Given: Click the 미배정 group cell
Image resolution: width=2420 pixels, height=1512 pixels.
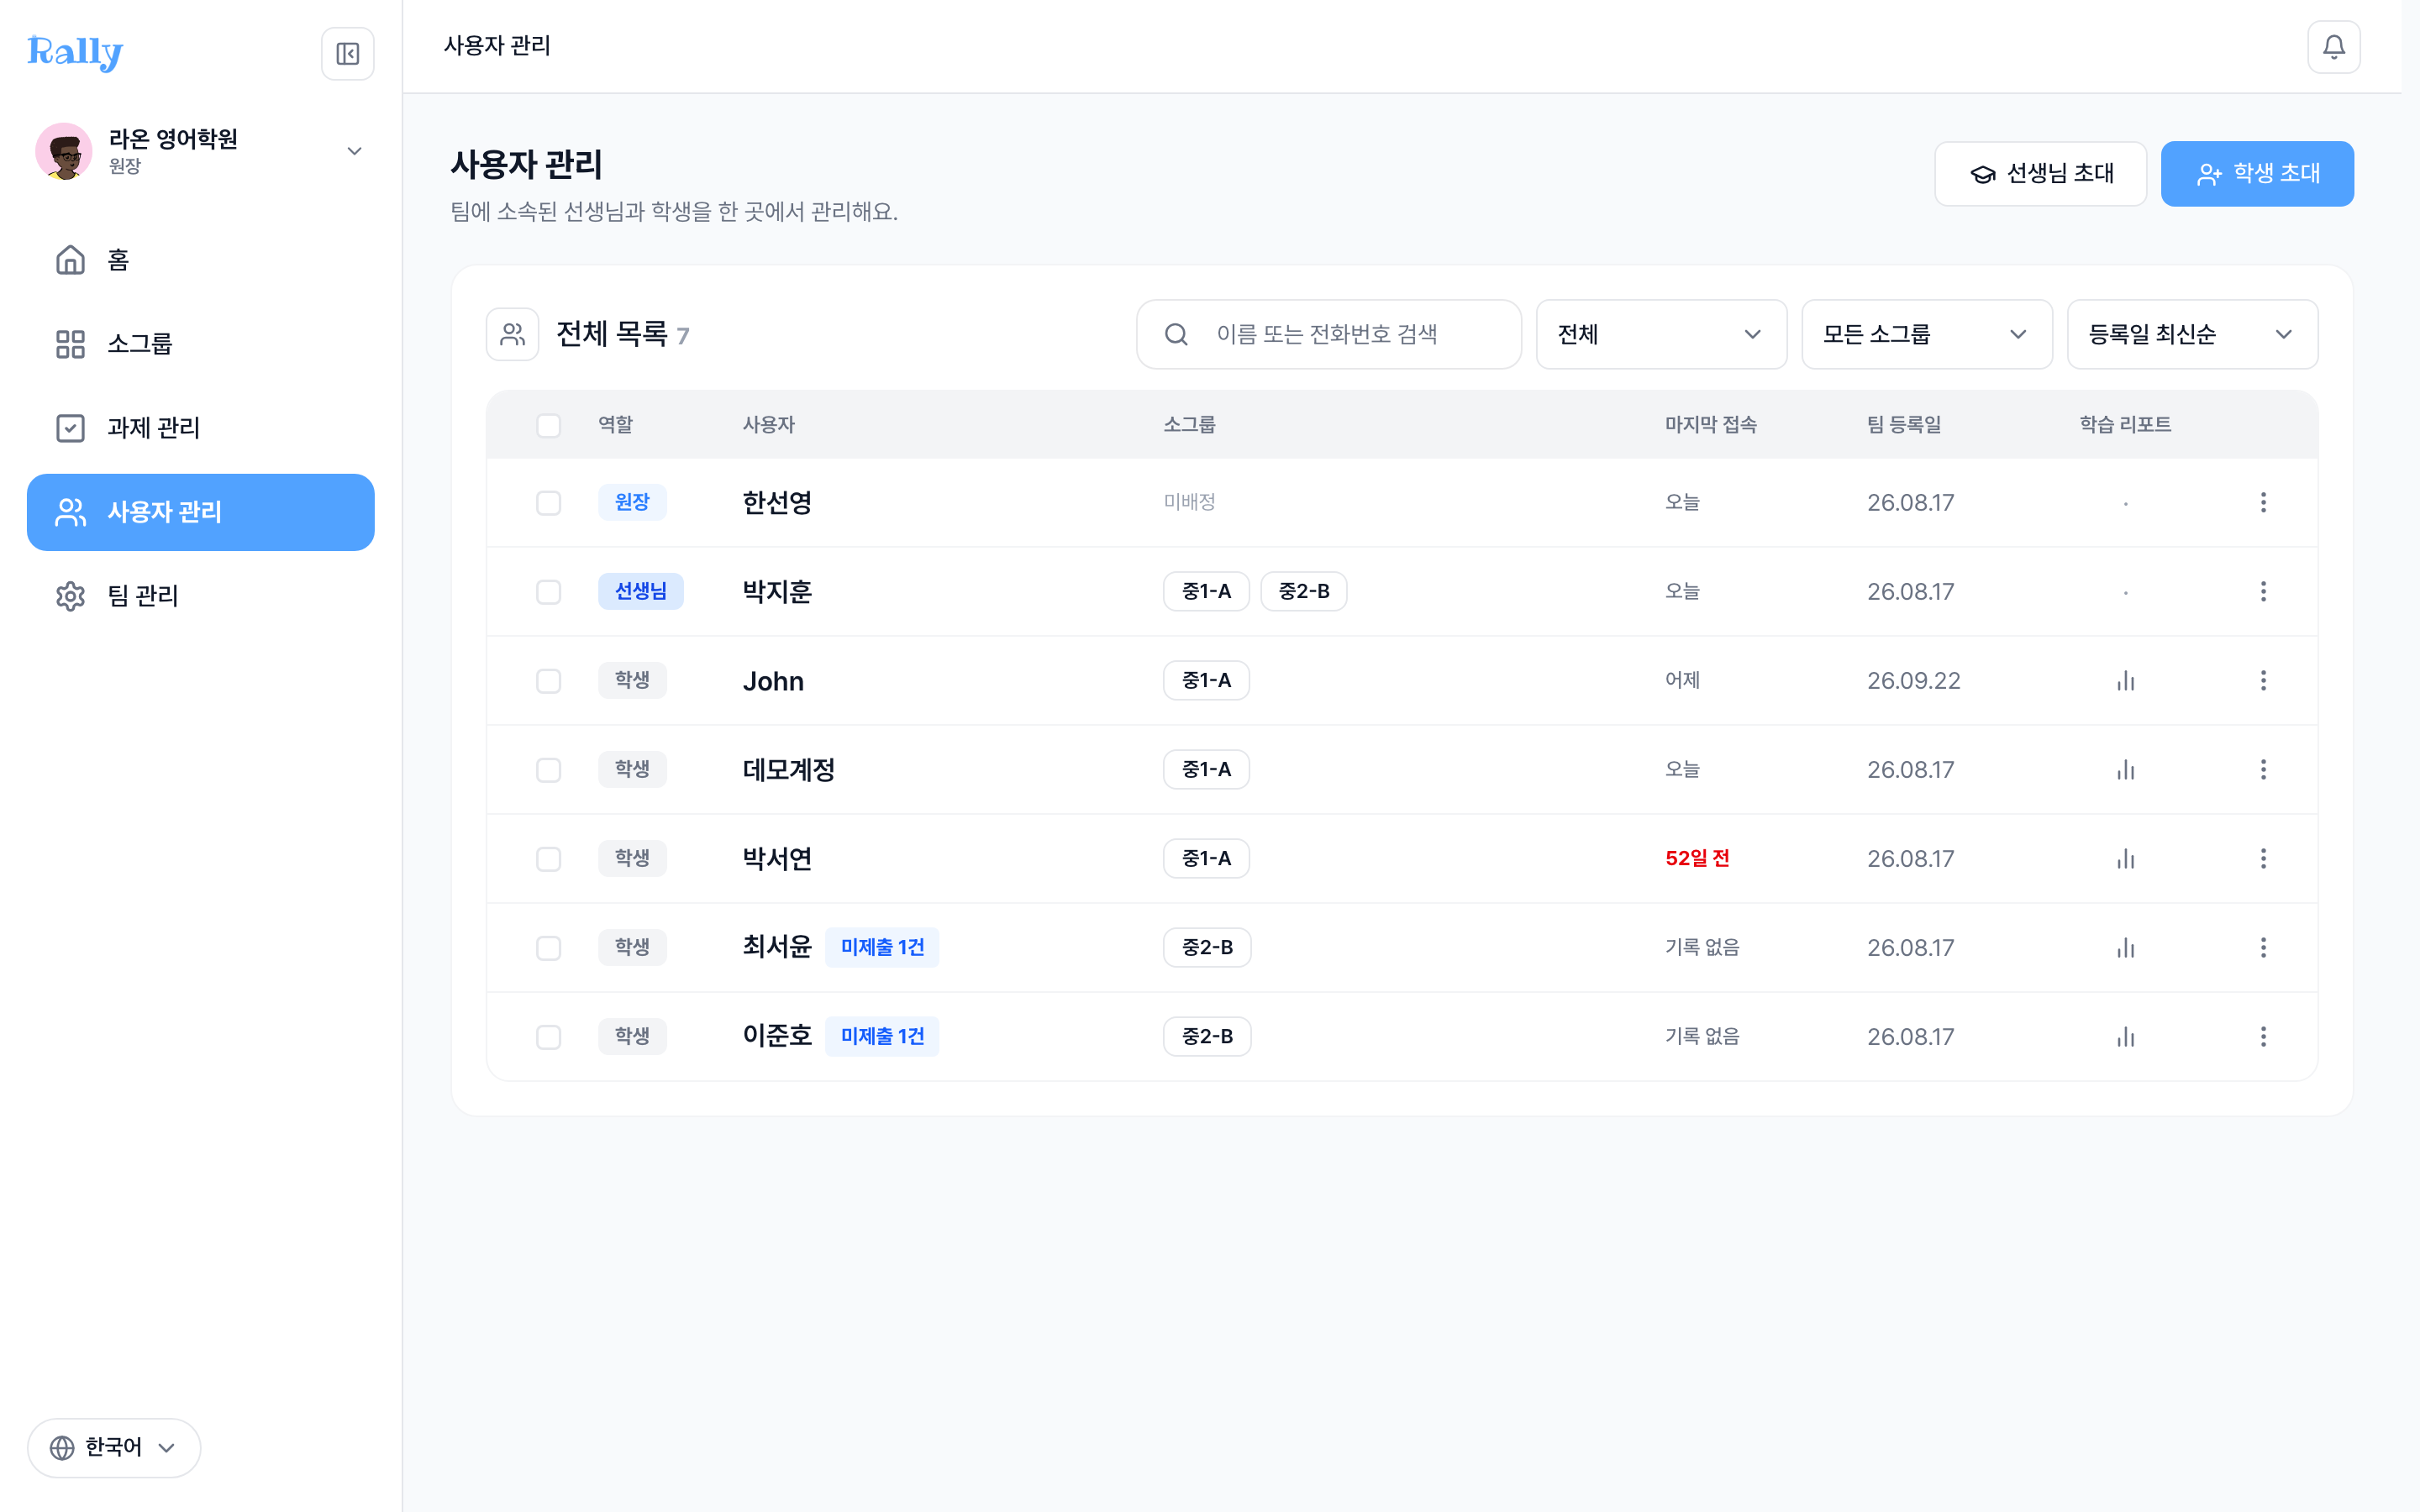Looking at the screenshot, I should click(1189, 502).
